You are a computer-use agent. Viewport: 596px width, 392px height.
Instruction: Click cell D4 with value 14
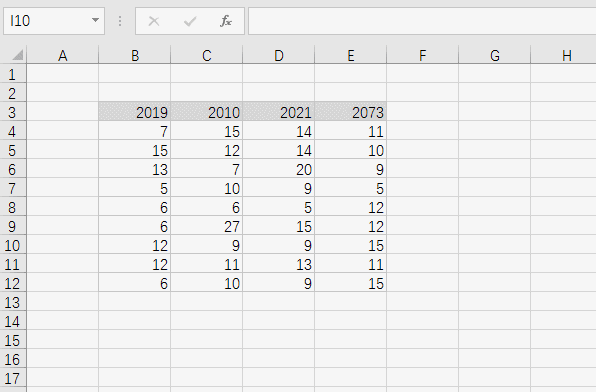coord(279,131)
